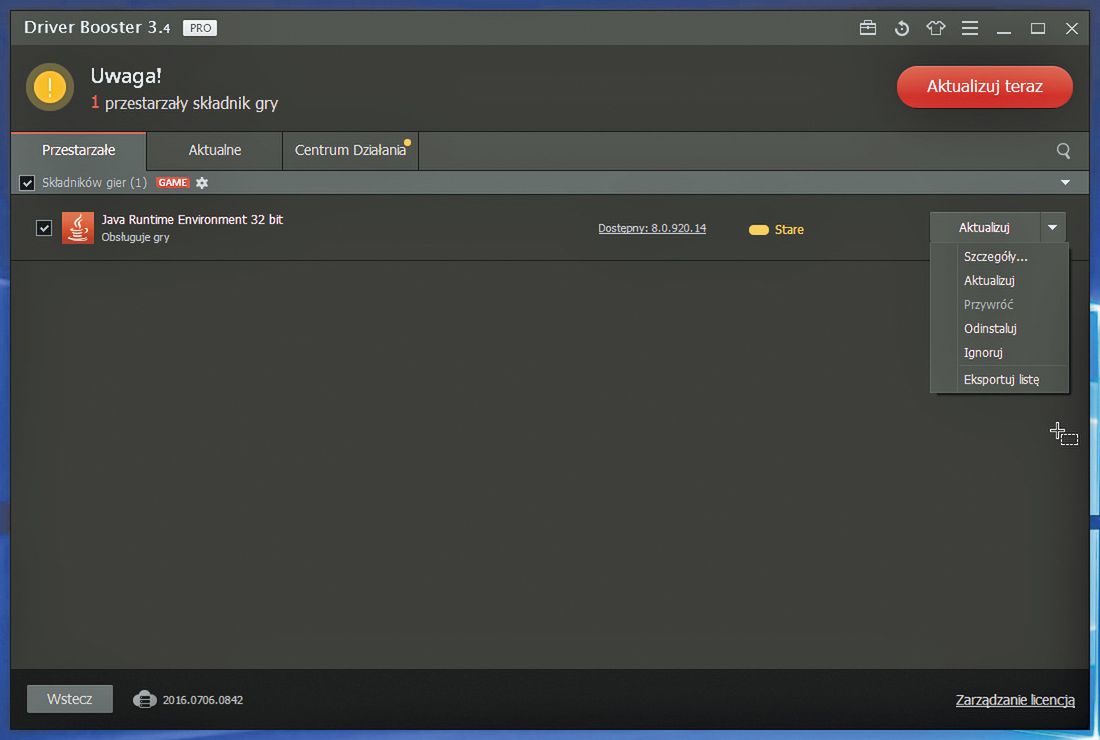Click the PRO badge in the title bar
This screenshot has height=740, width=1100.
tap(200, 28)
